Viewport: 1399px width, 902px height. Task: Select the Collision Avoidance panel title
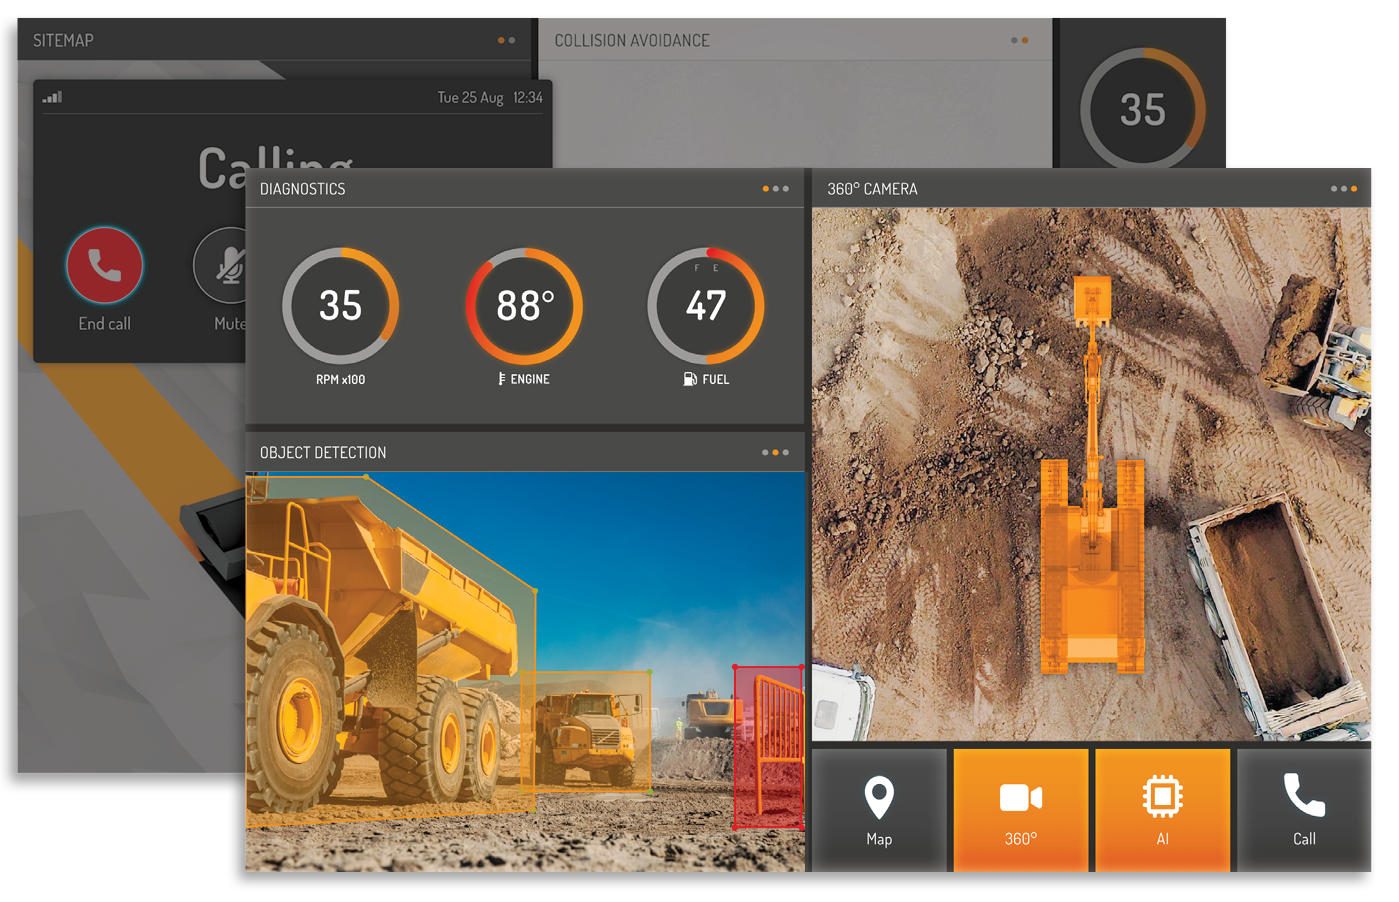click(631, 41)
